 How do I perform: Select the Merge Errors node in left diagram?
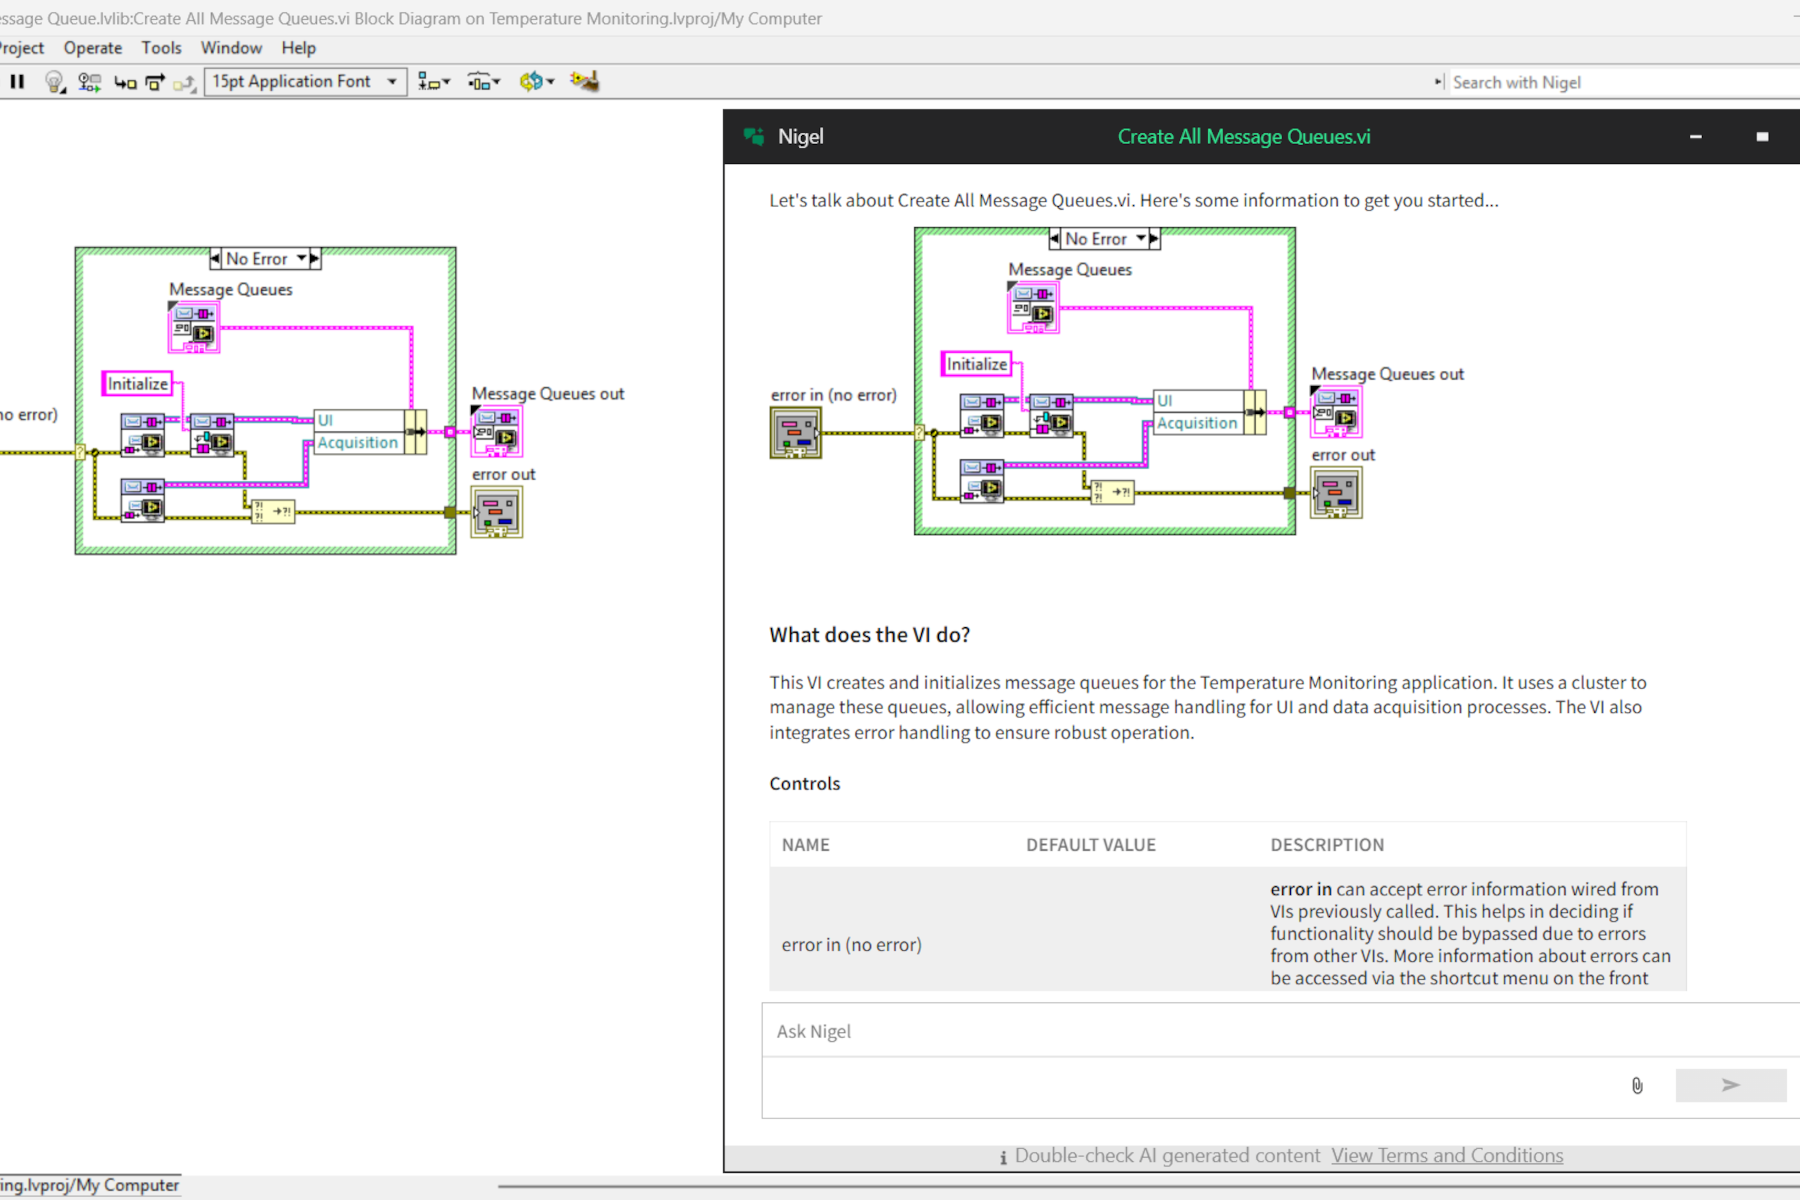click(272, 511)
